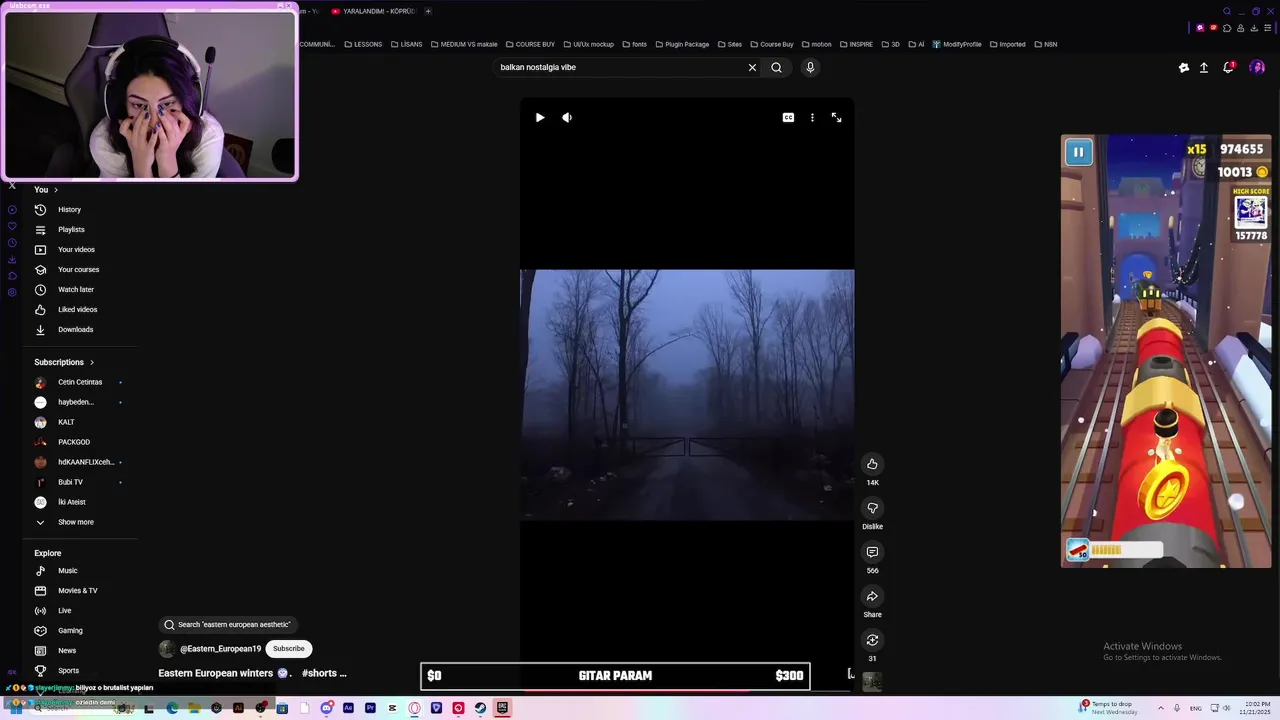Open the LESSONS bookmark folder
Viewport: 1280px width, 720px height.
[363, 44]
